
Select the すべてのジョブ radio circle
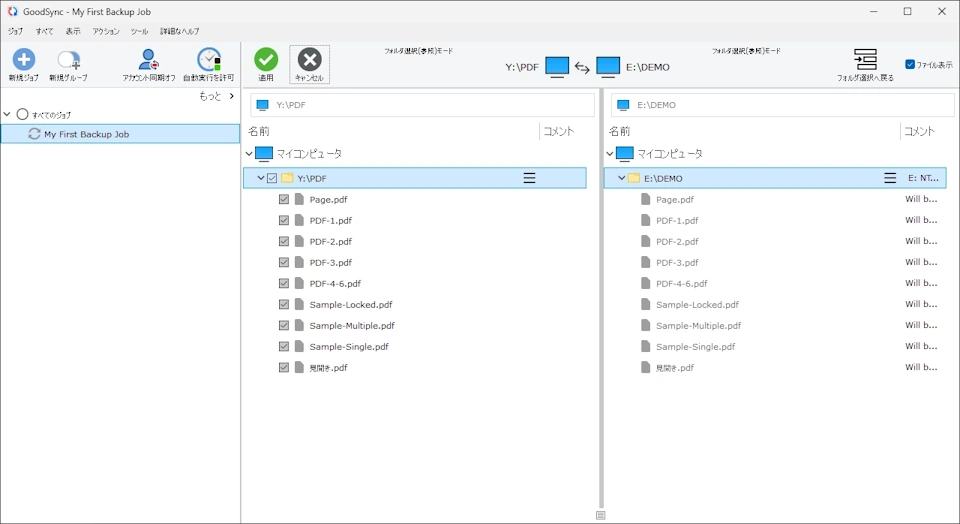pos(23,114)
